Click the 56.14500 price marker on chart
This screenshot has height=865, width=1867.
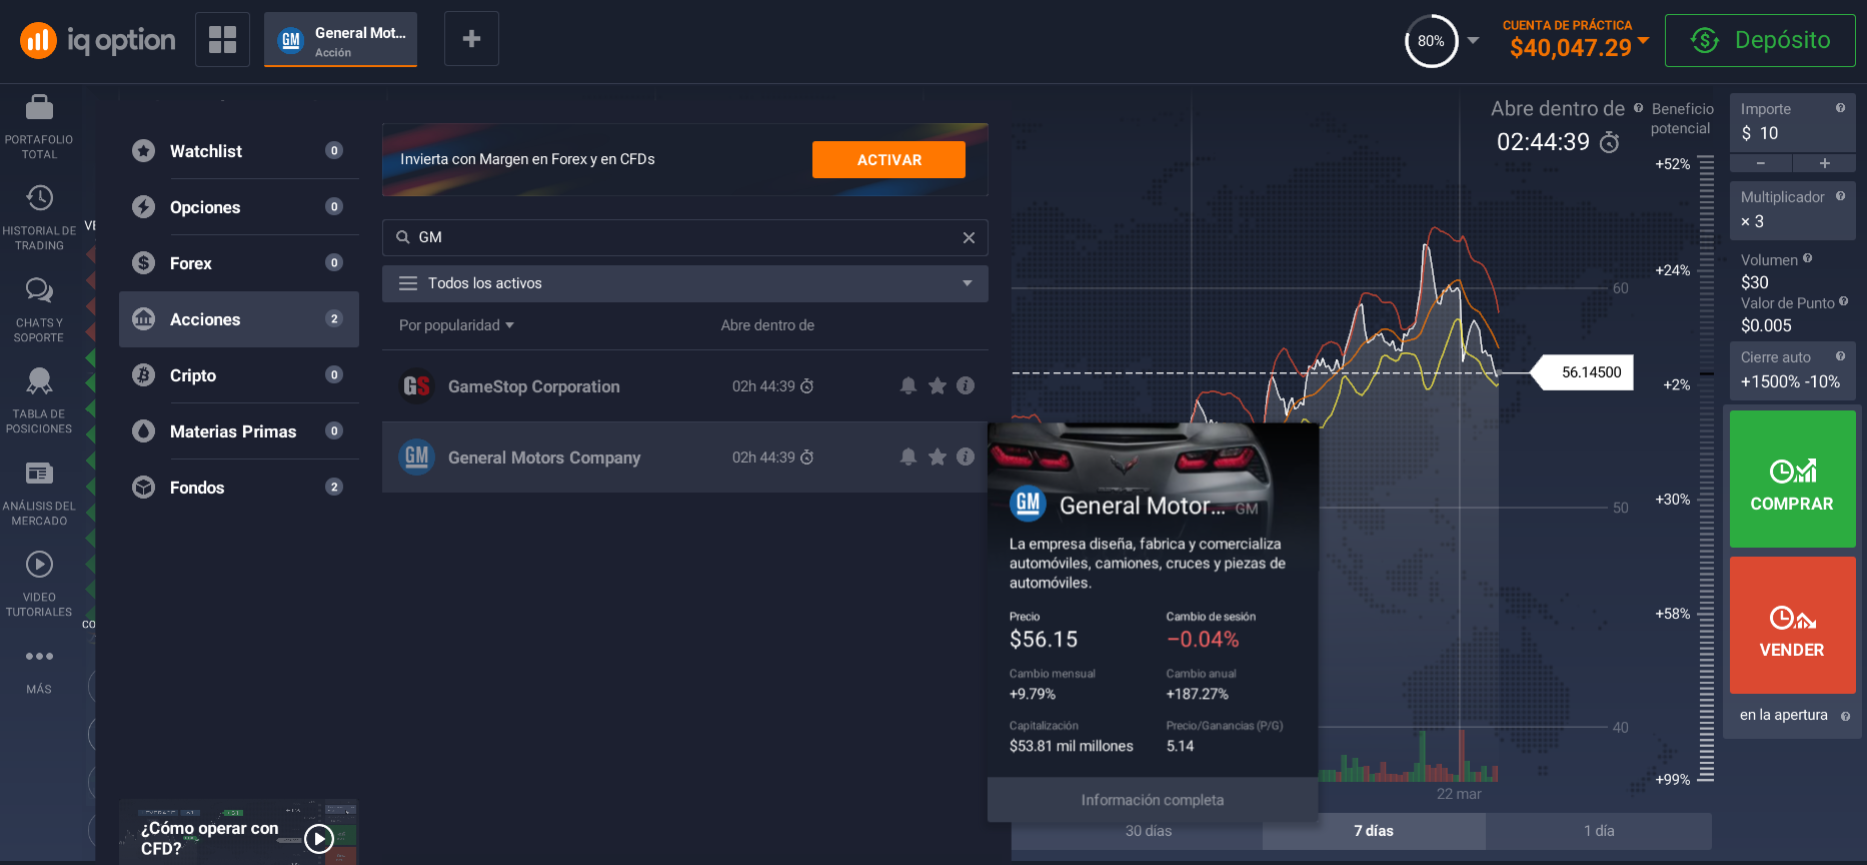coord(1584,372)
